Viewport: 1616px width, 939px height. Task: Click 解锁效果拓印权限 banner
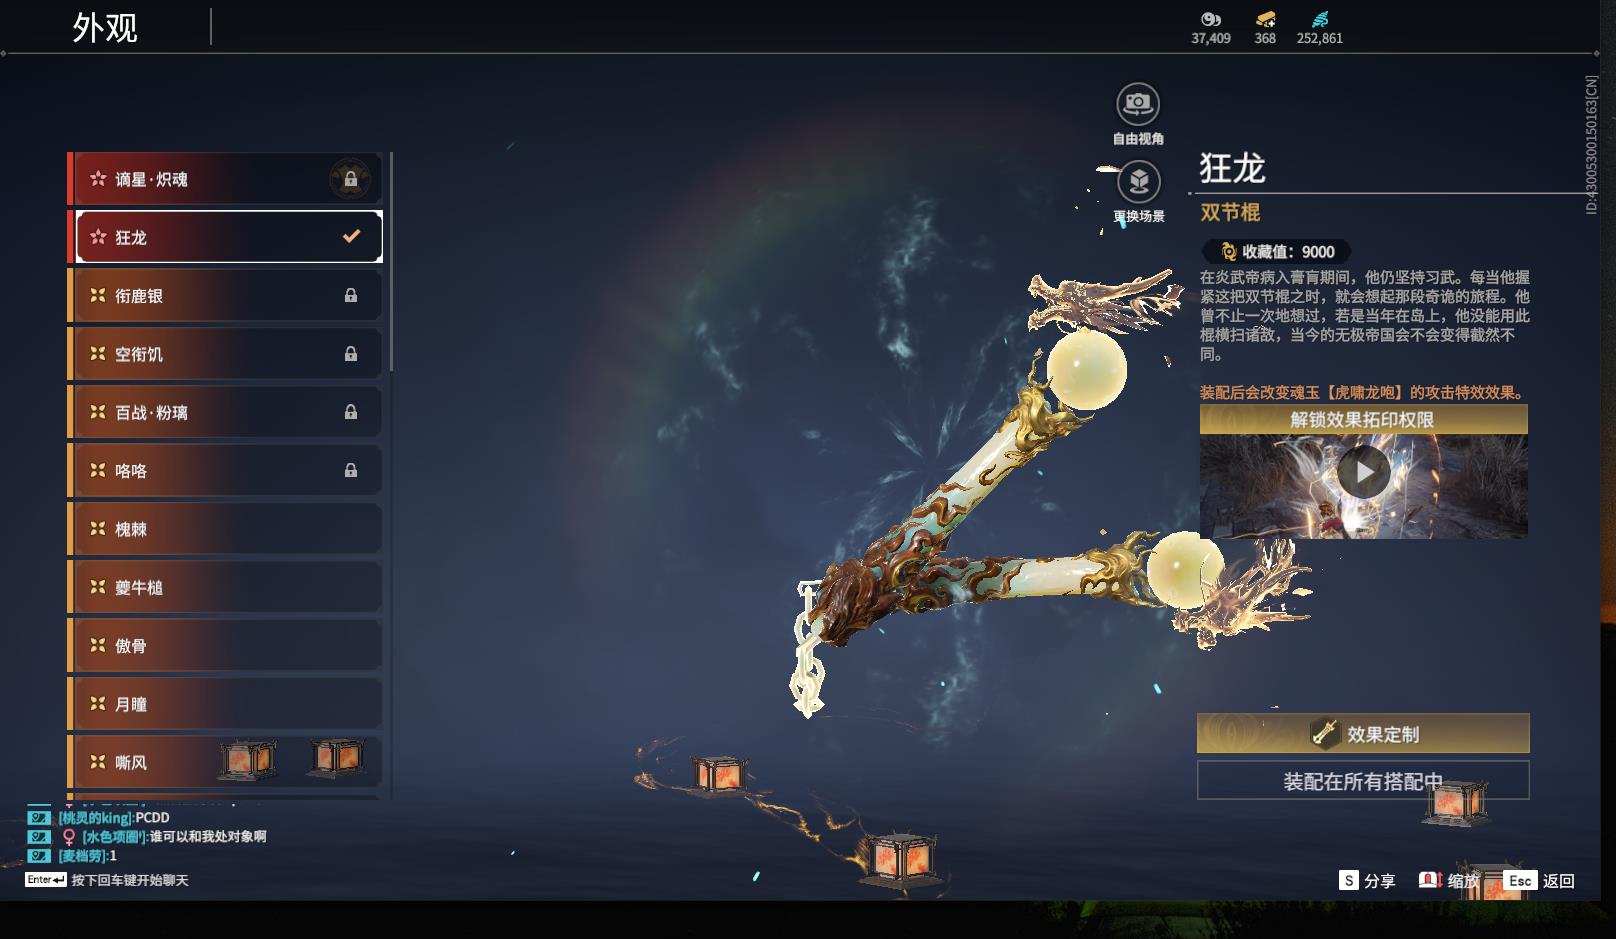(1363, 420)
